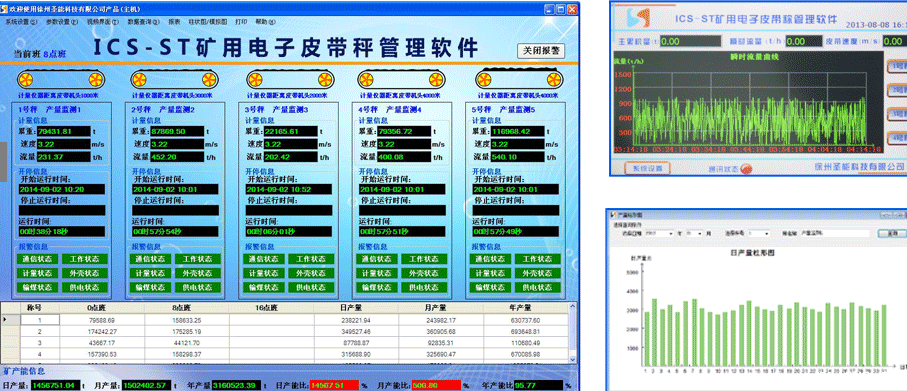Open the 柱状图/模拟图 menu
The image size is (907, 391).
coord(208,21)
